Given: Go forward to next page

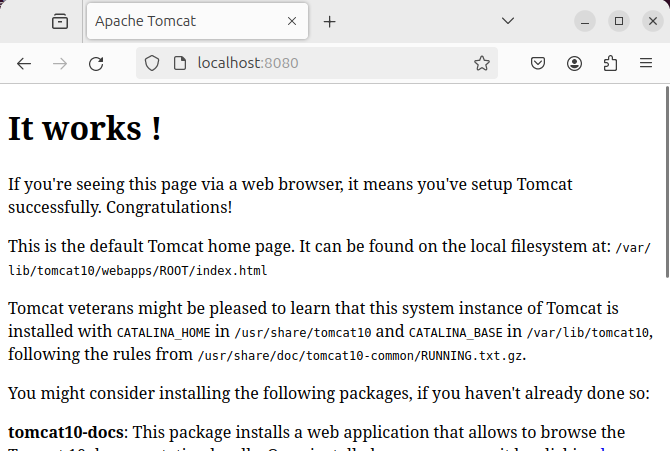Looking at the screenshot, I should (60, 64).
